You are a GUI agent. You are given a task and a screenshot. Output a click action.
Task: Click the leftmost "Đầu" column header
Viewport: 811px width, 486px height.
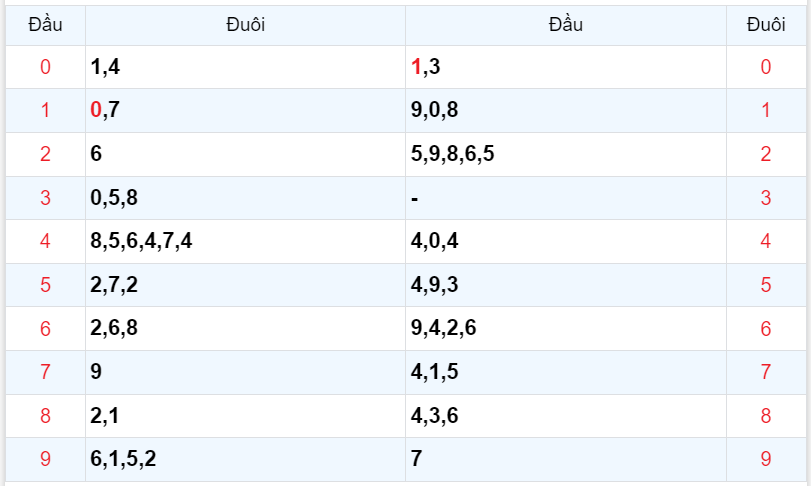pyautogui.click(x=45, y=25)
